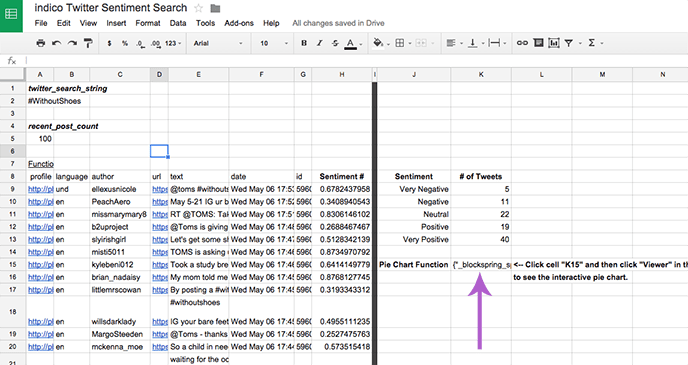The height and width of the screenshot is (365, 688).
Task: Open url link in kylebeni012 row
Action: (x=160, y=265)
